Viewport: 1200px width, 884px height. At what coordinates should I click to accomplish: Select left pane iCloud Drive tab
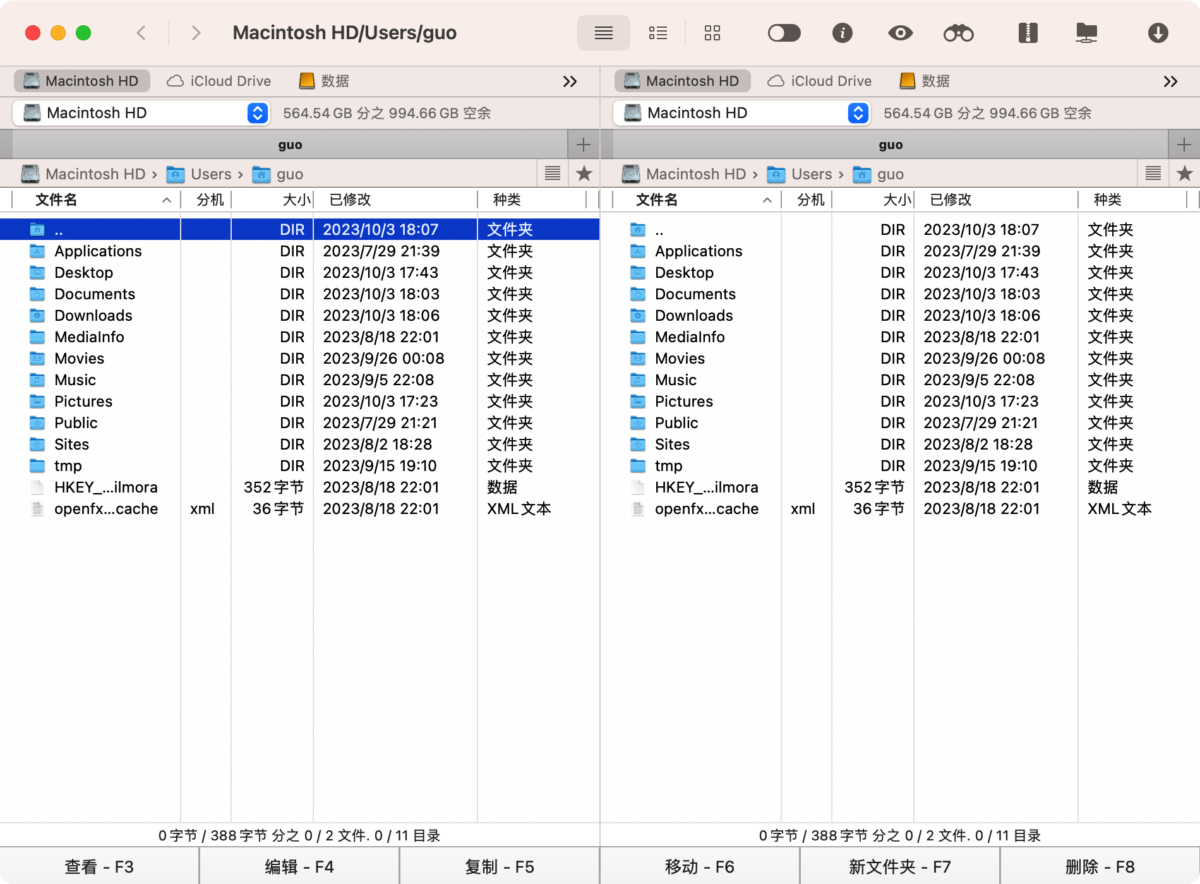(219, 81)
